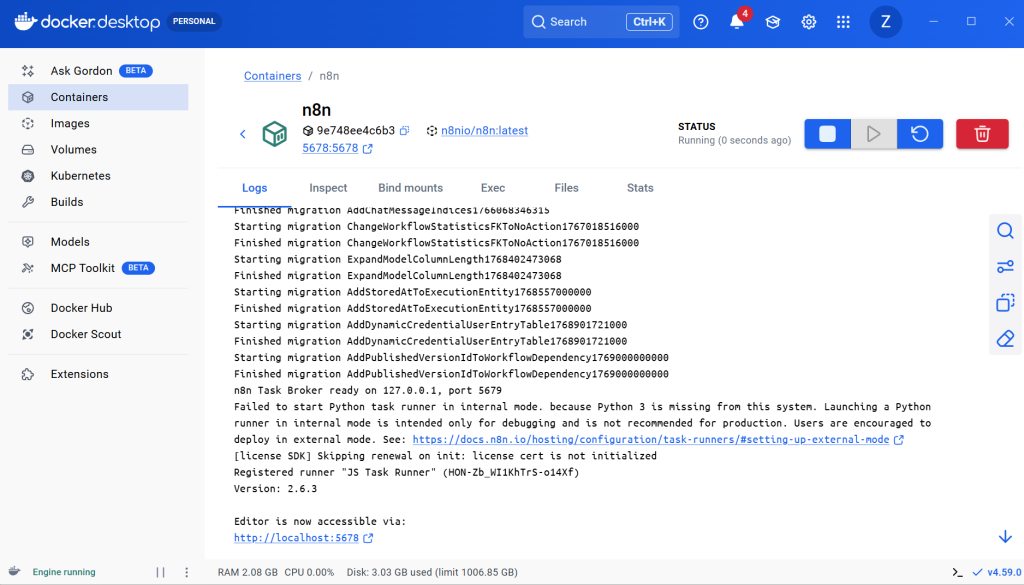Go back using the left chevron

tap(242, 134)
